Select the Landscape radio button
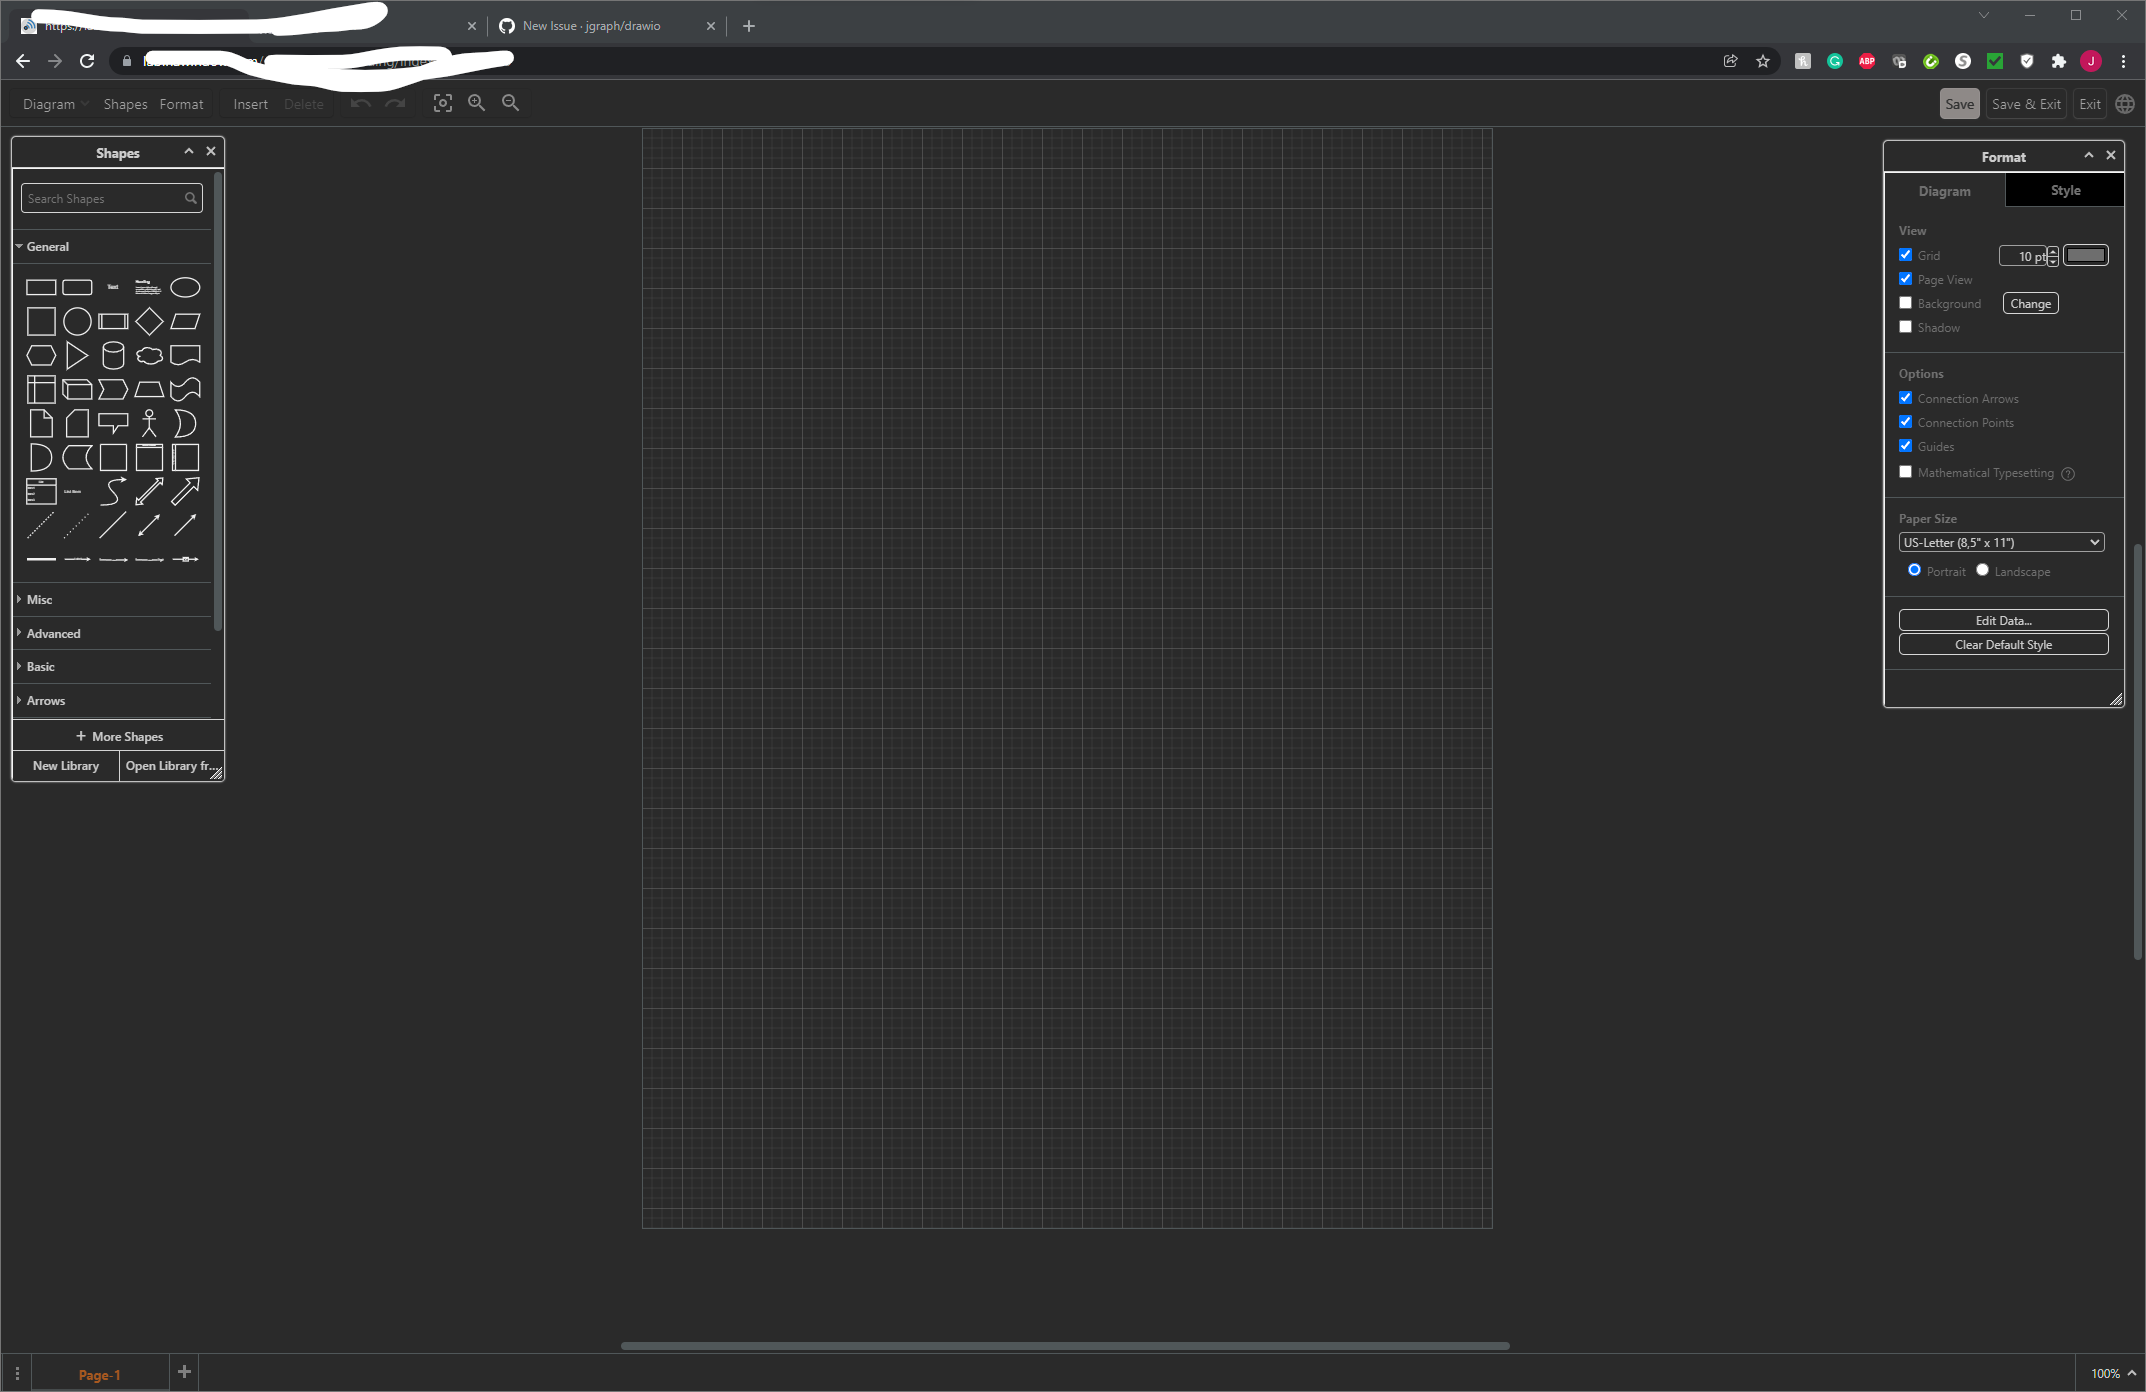 click(1983, 569)
